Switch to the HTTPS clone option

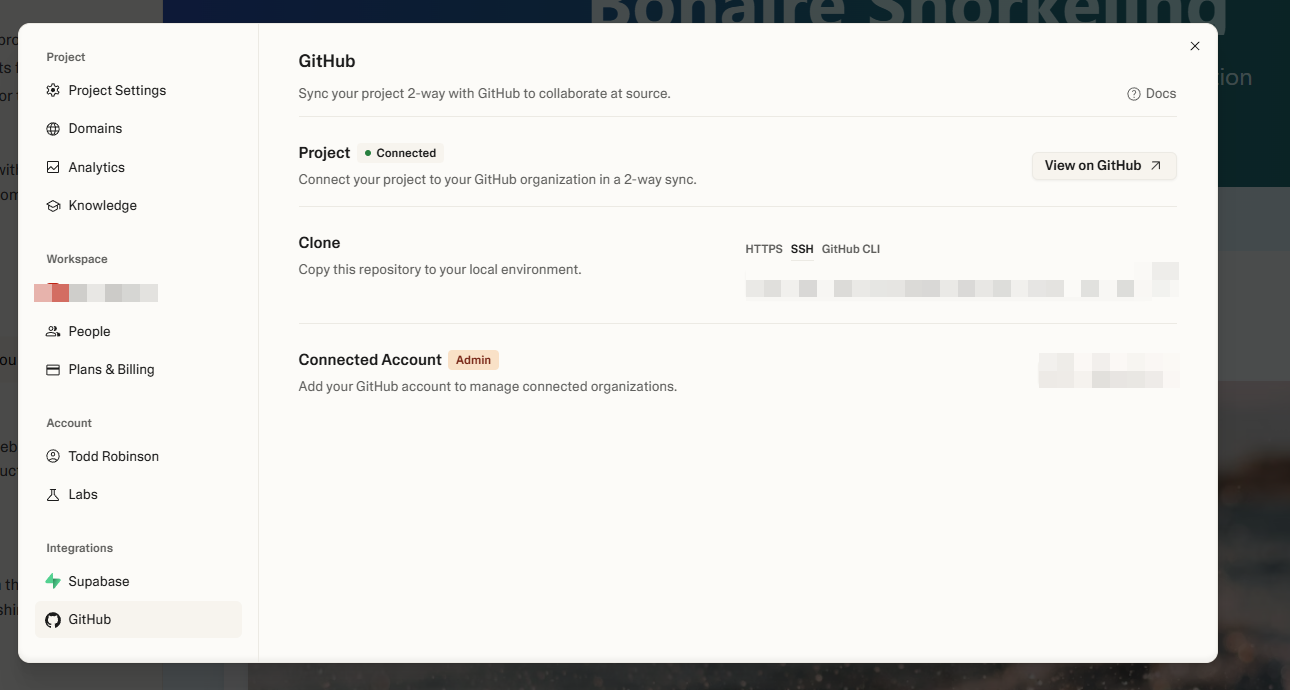[x=763, y=249]
